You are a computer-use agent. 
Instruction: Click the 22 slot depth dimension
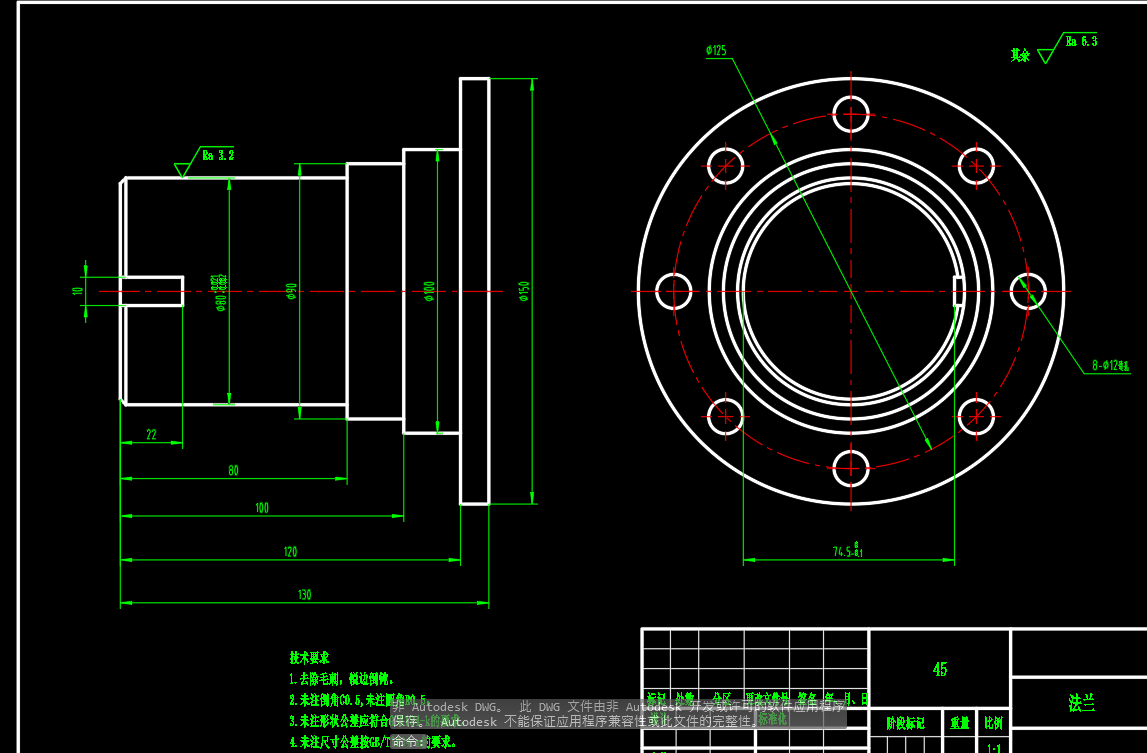click(151, 434)
